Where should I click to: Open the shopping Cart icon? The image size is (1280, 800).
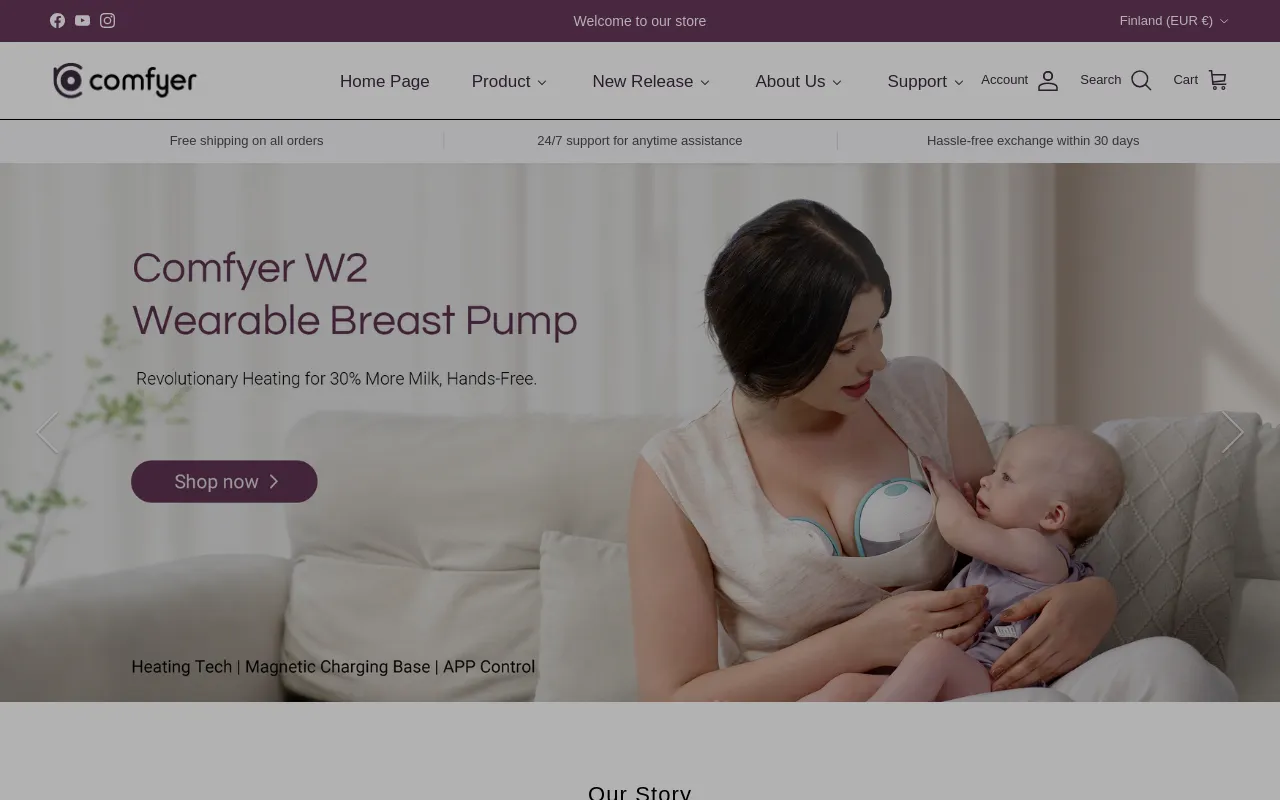click(1217, 80)
